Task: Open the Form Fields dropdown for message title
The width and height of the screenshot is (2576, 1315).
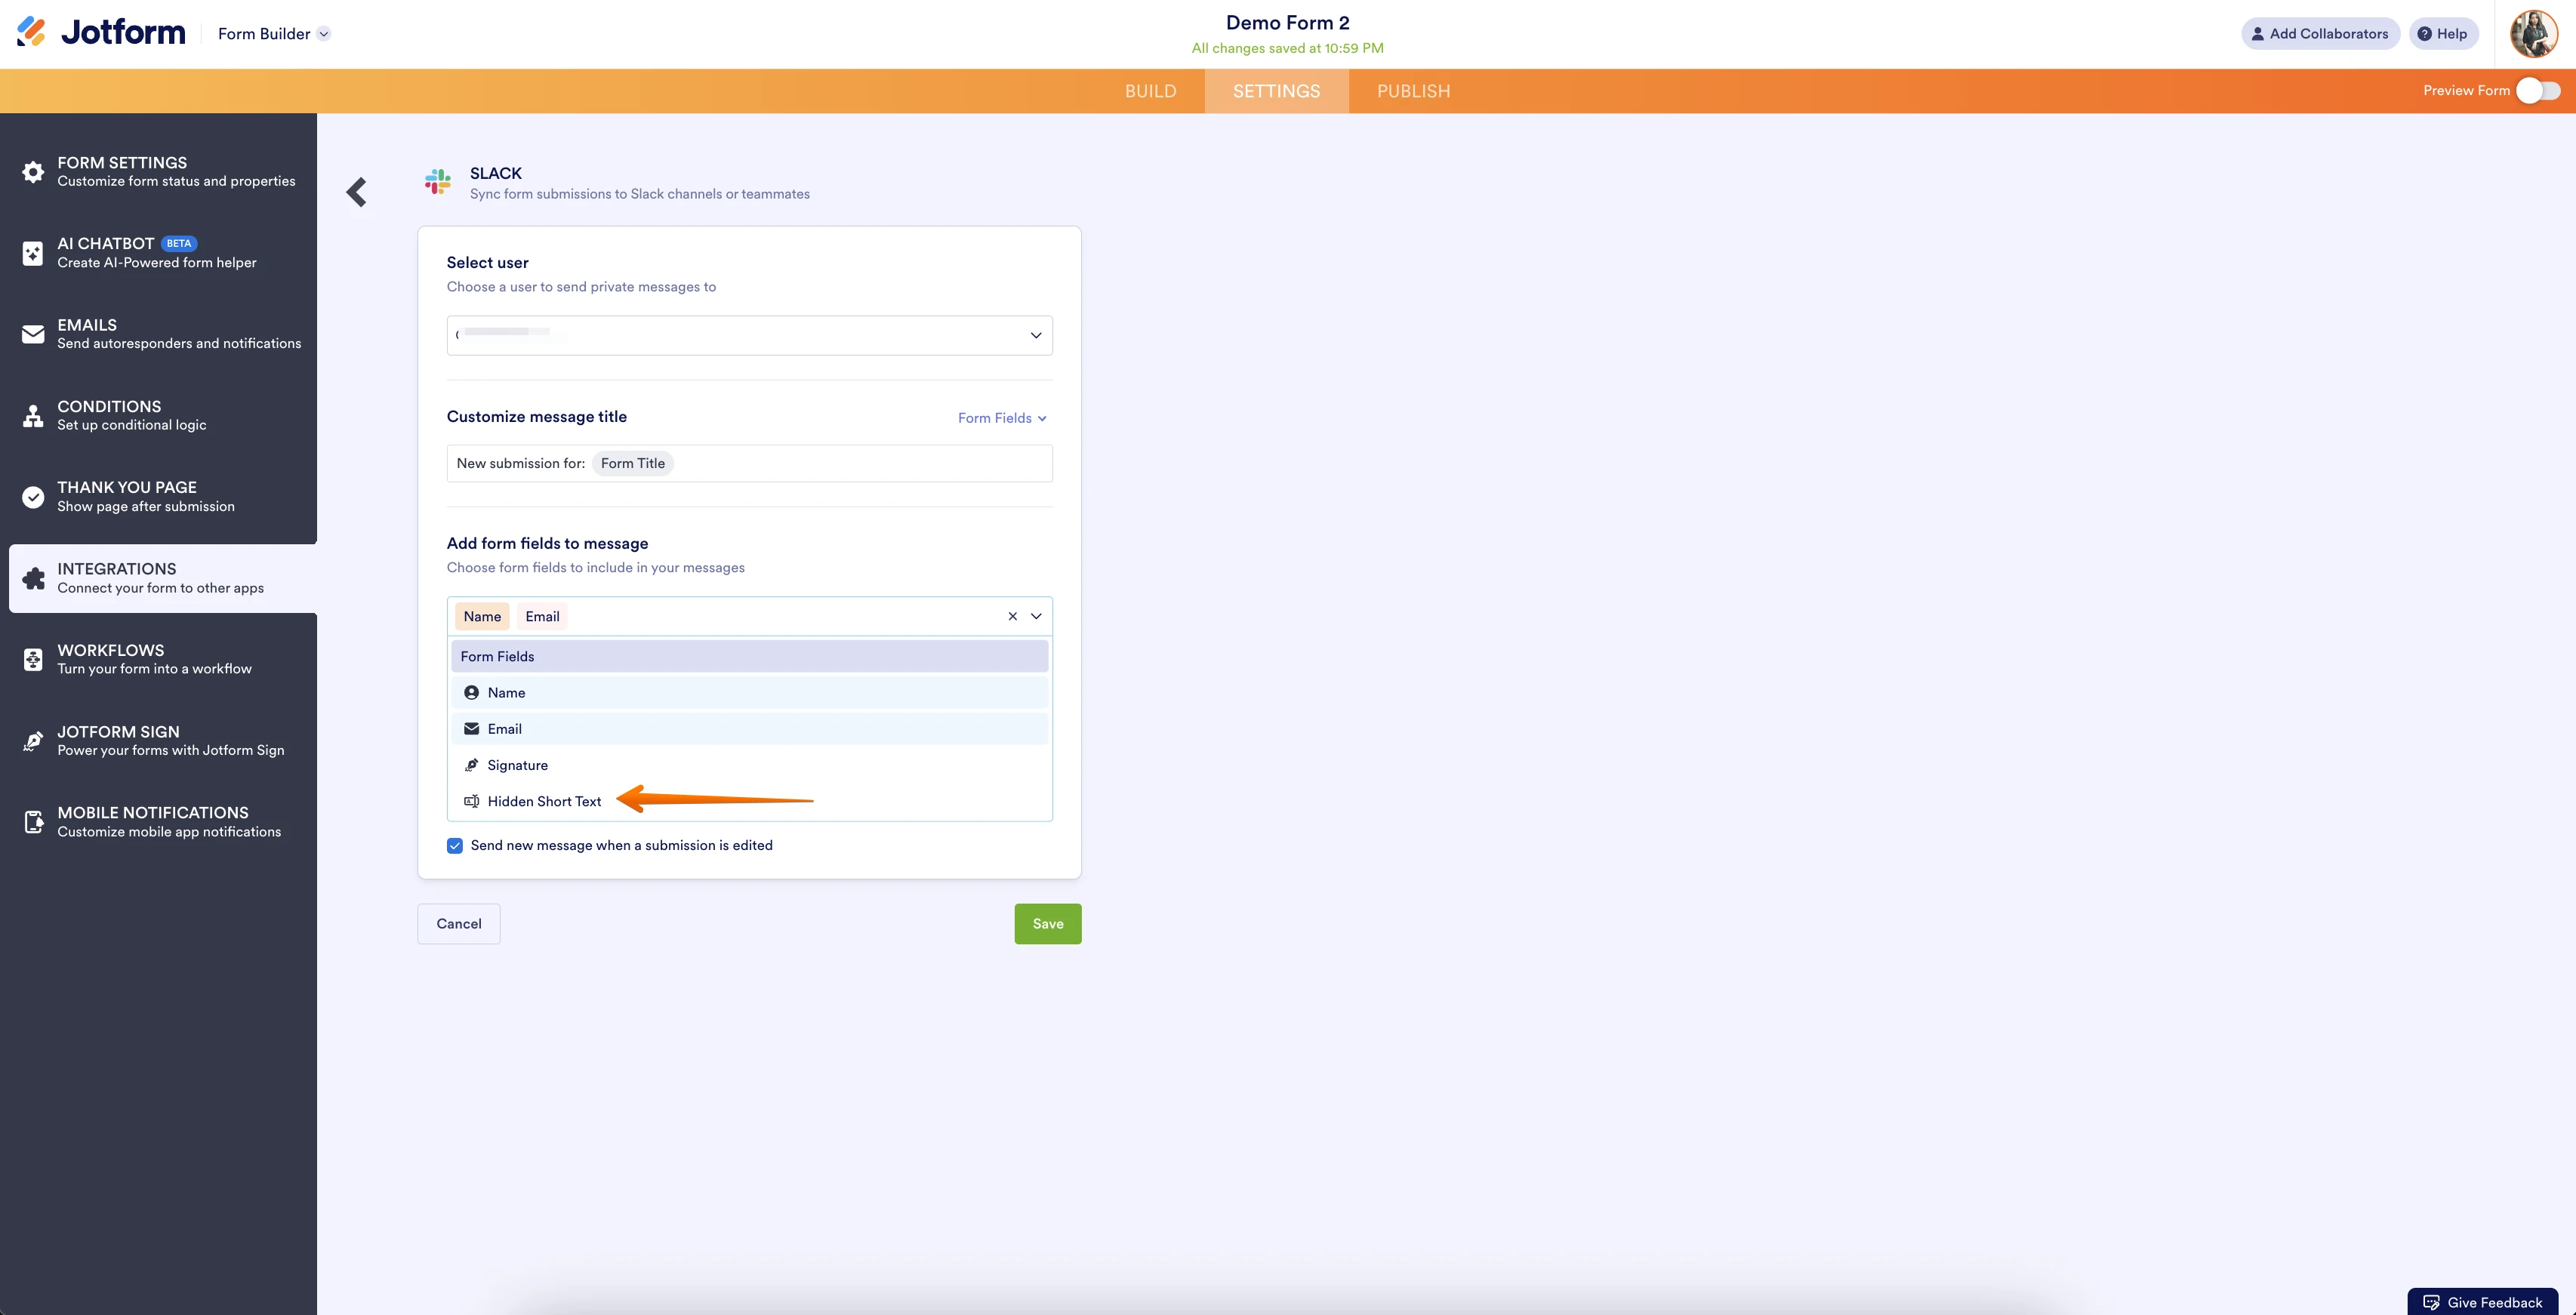Action: pos(1001,417)
